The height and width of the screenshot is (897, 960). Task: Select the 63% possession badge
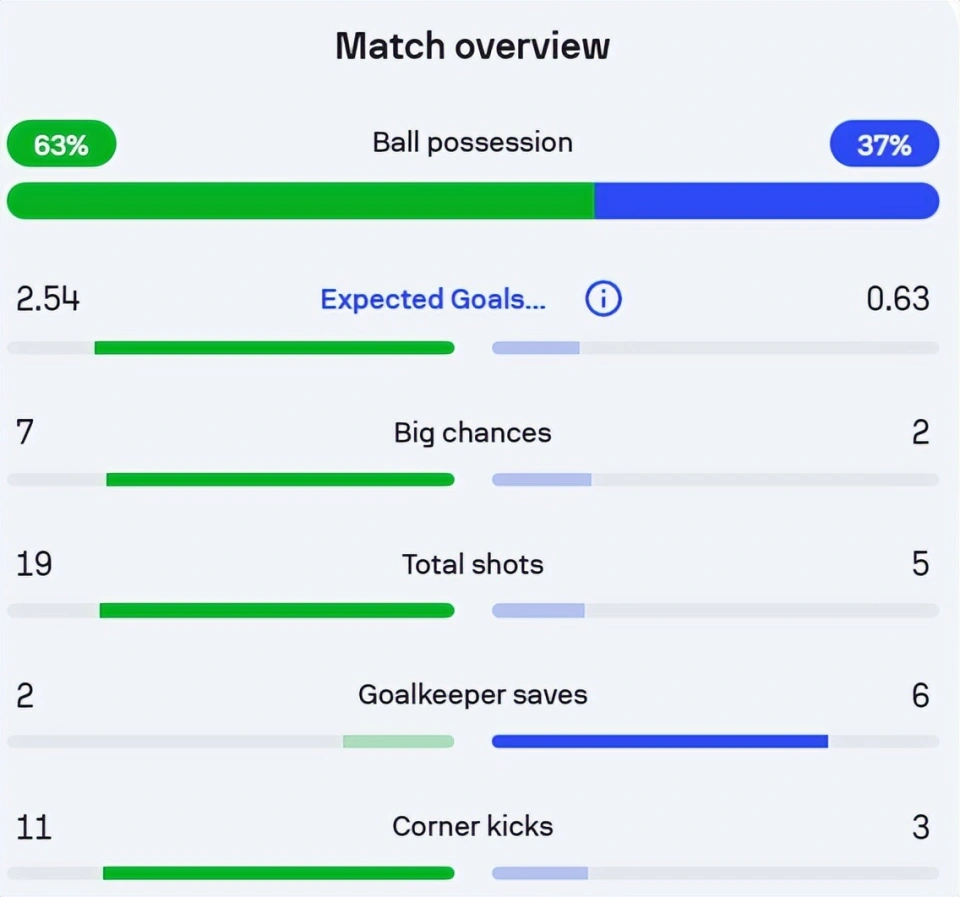click(61, 143)
